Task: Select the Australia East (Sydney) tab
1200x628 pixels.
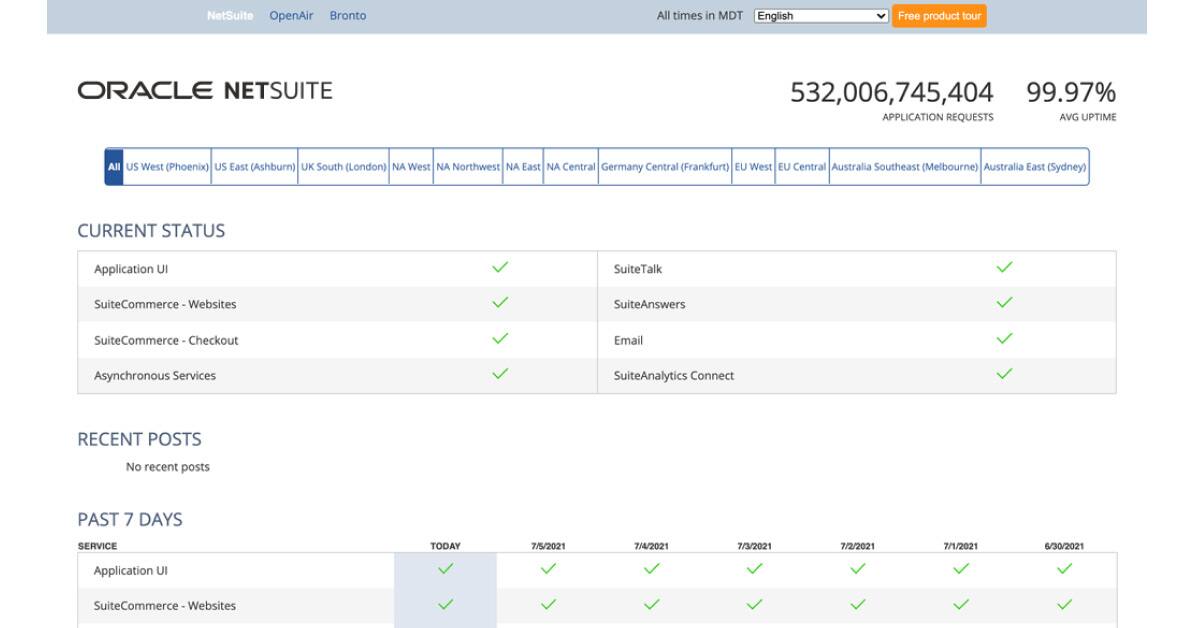Action: click(1035, 167)
